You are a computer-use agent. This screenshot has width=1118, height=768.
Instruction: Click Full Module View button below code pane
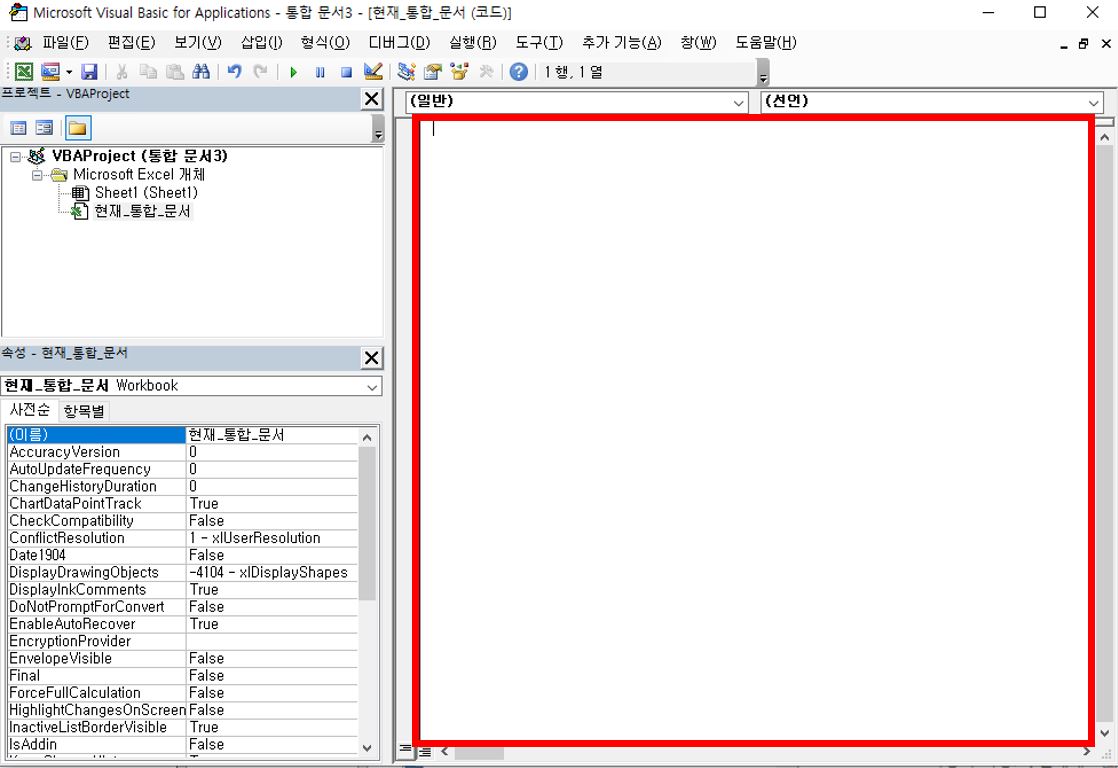pos(425,751)
